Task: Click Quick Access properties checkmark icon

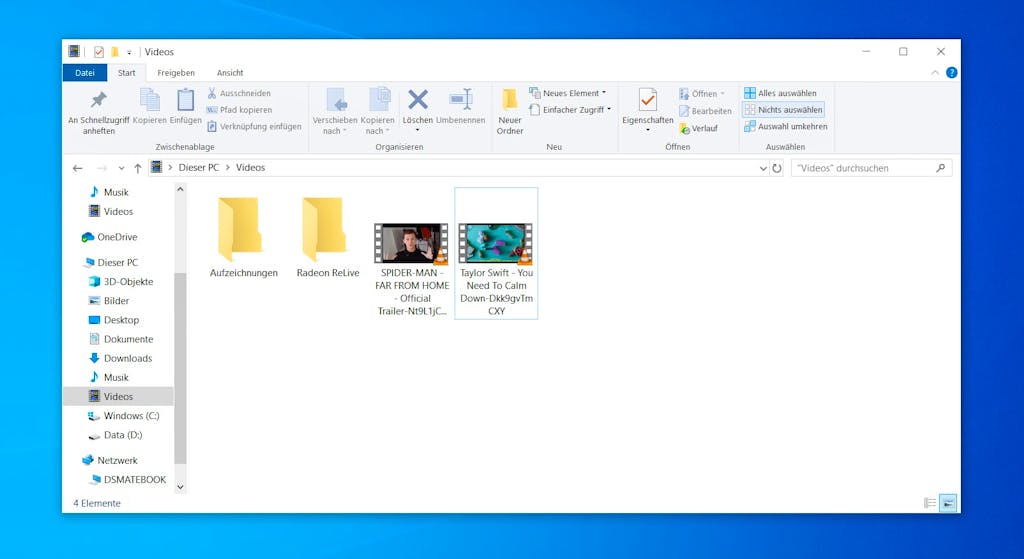Action: click(99, 52)
